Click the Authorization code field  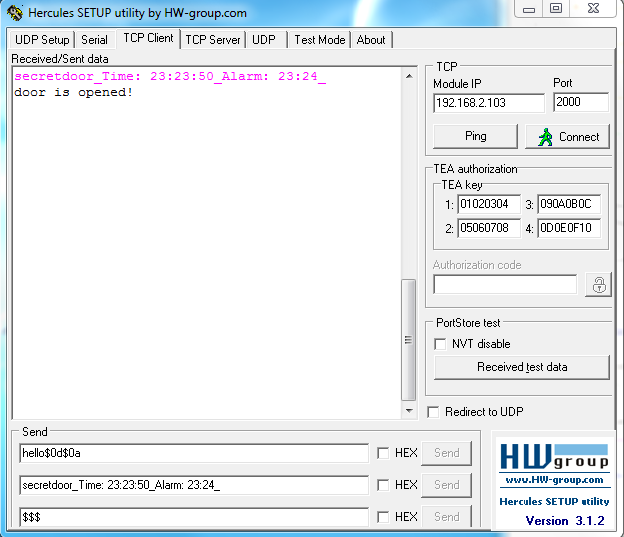(x=505, y=284)
